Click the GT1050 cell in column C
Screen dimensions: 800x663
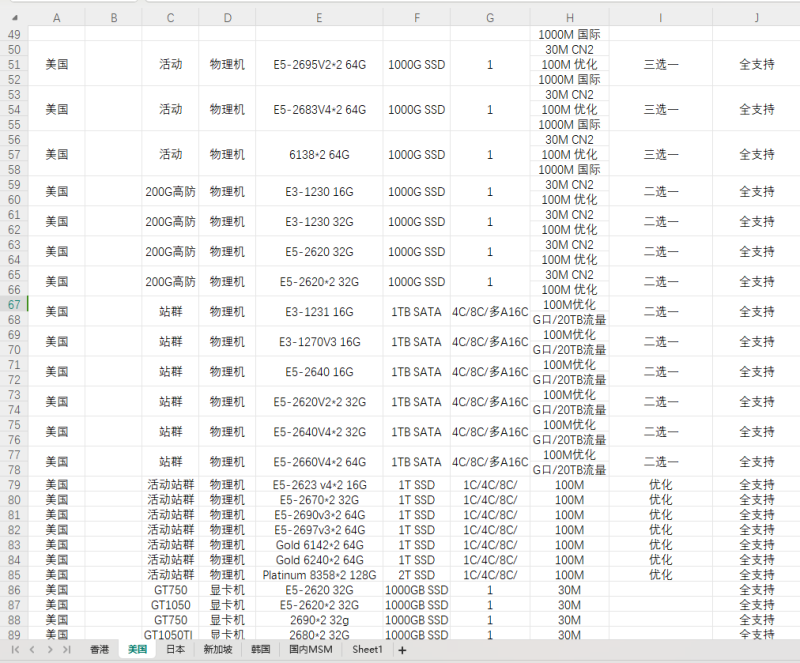[170, 605]
